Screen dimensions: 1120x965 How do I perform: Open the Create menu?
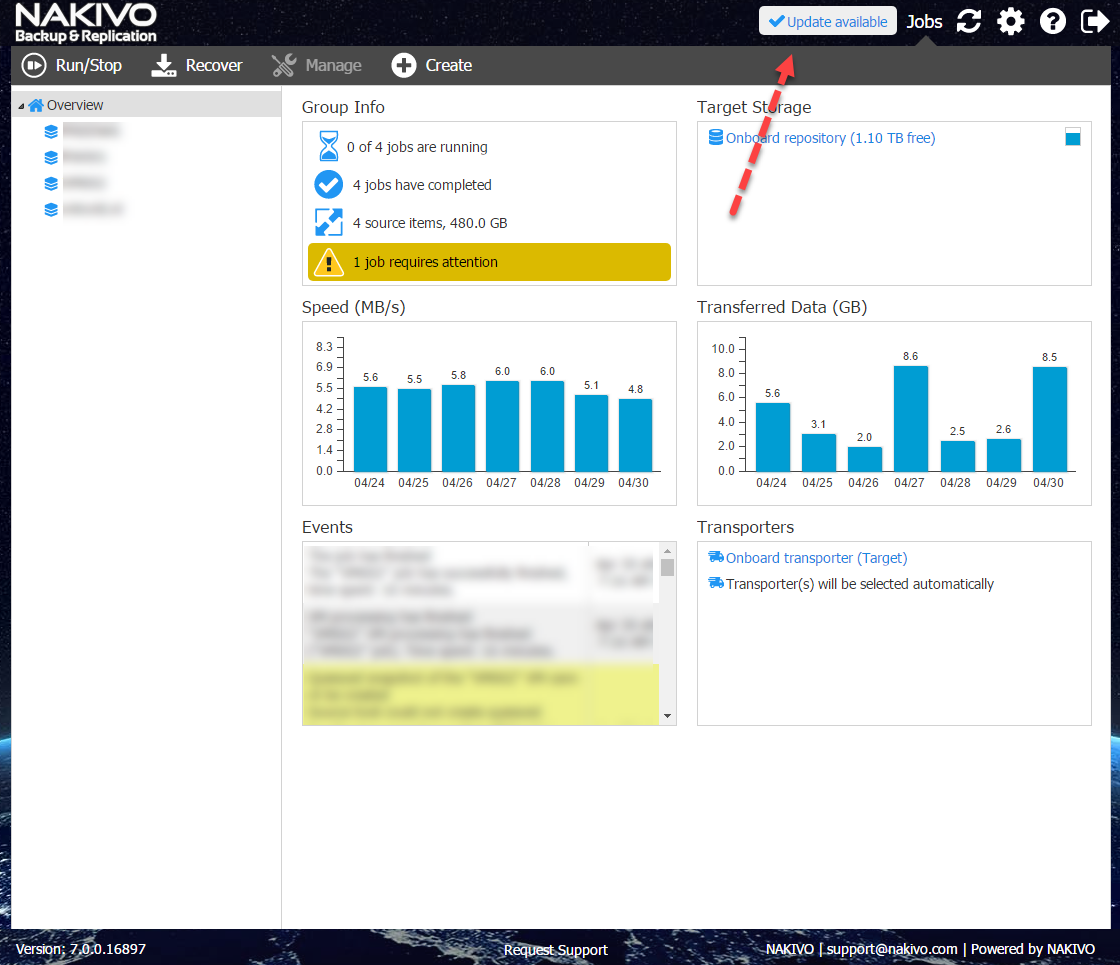(432, 65)
